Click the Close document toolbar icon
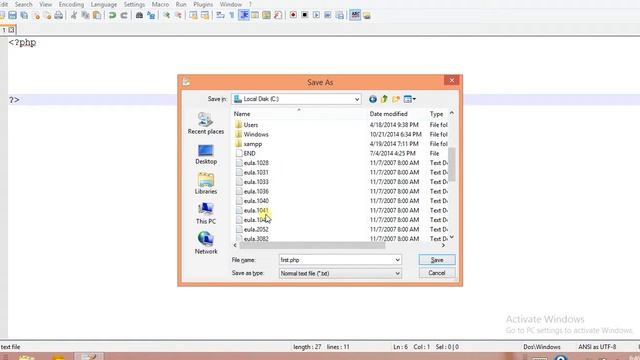Image resolution: width=640 pixels, height=360 pixels. [x=36, y=15]
